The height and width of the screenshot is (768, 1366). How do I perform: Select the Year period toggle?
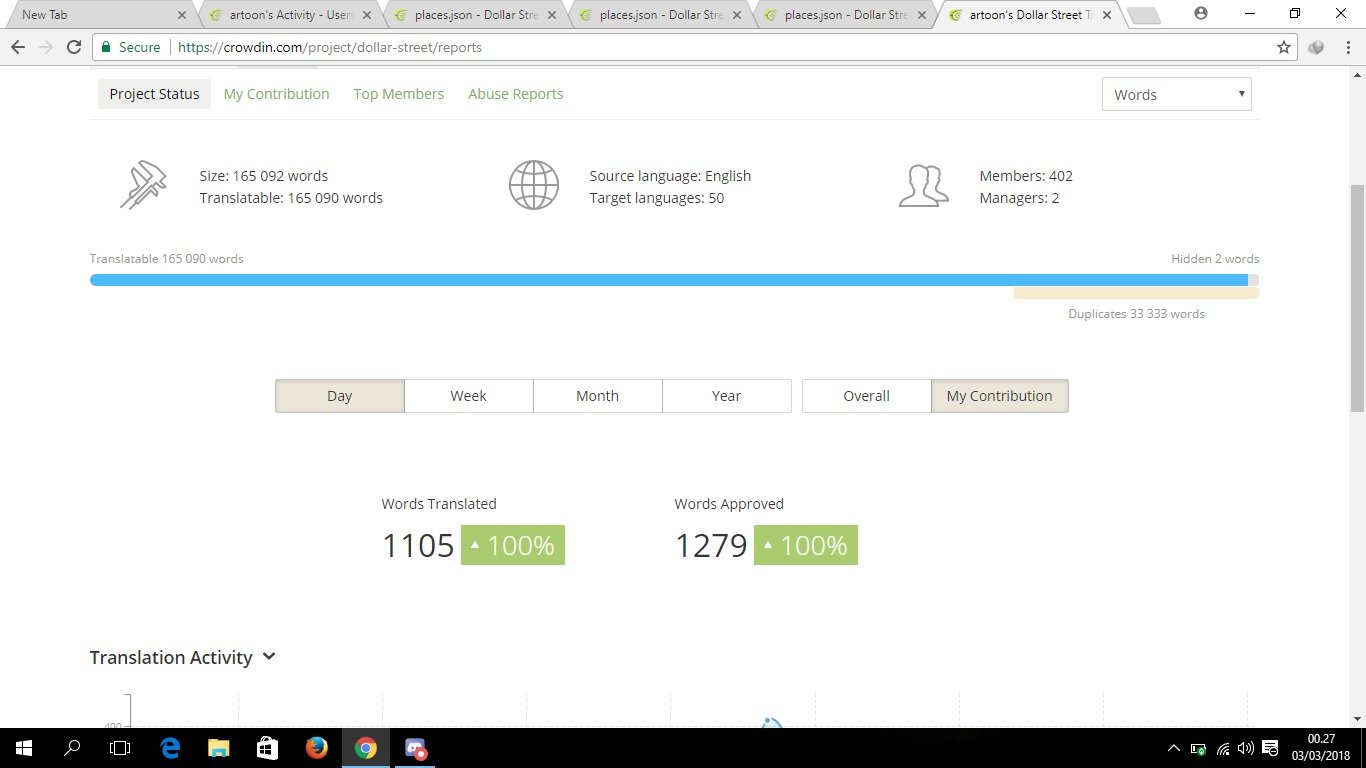tap(726, 396)
